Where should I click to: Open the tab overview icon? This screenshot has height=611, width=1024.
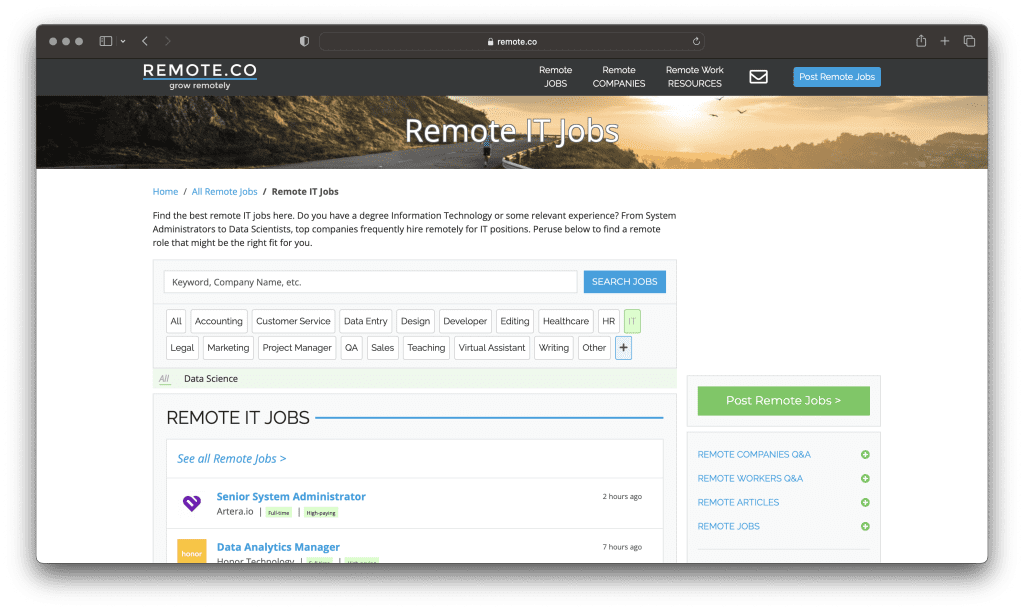click(969, 41)
